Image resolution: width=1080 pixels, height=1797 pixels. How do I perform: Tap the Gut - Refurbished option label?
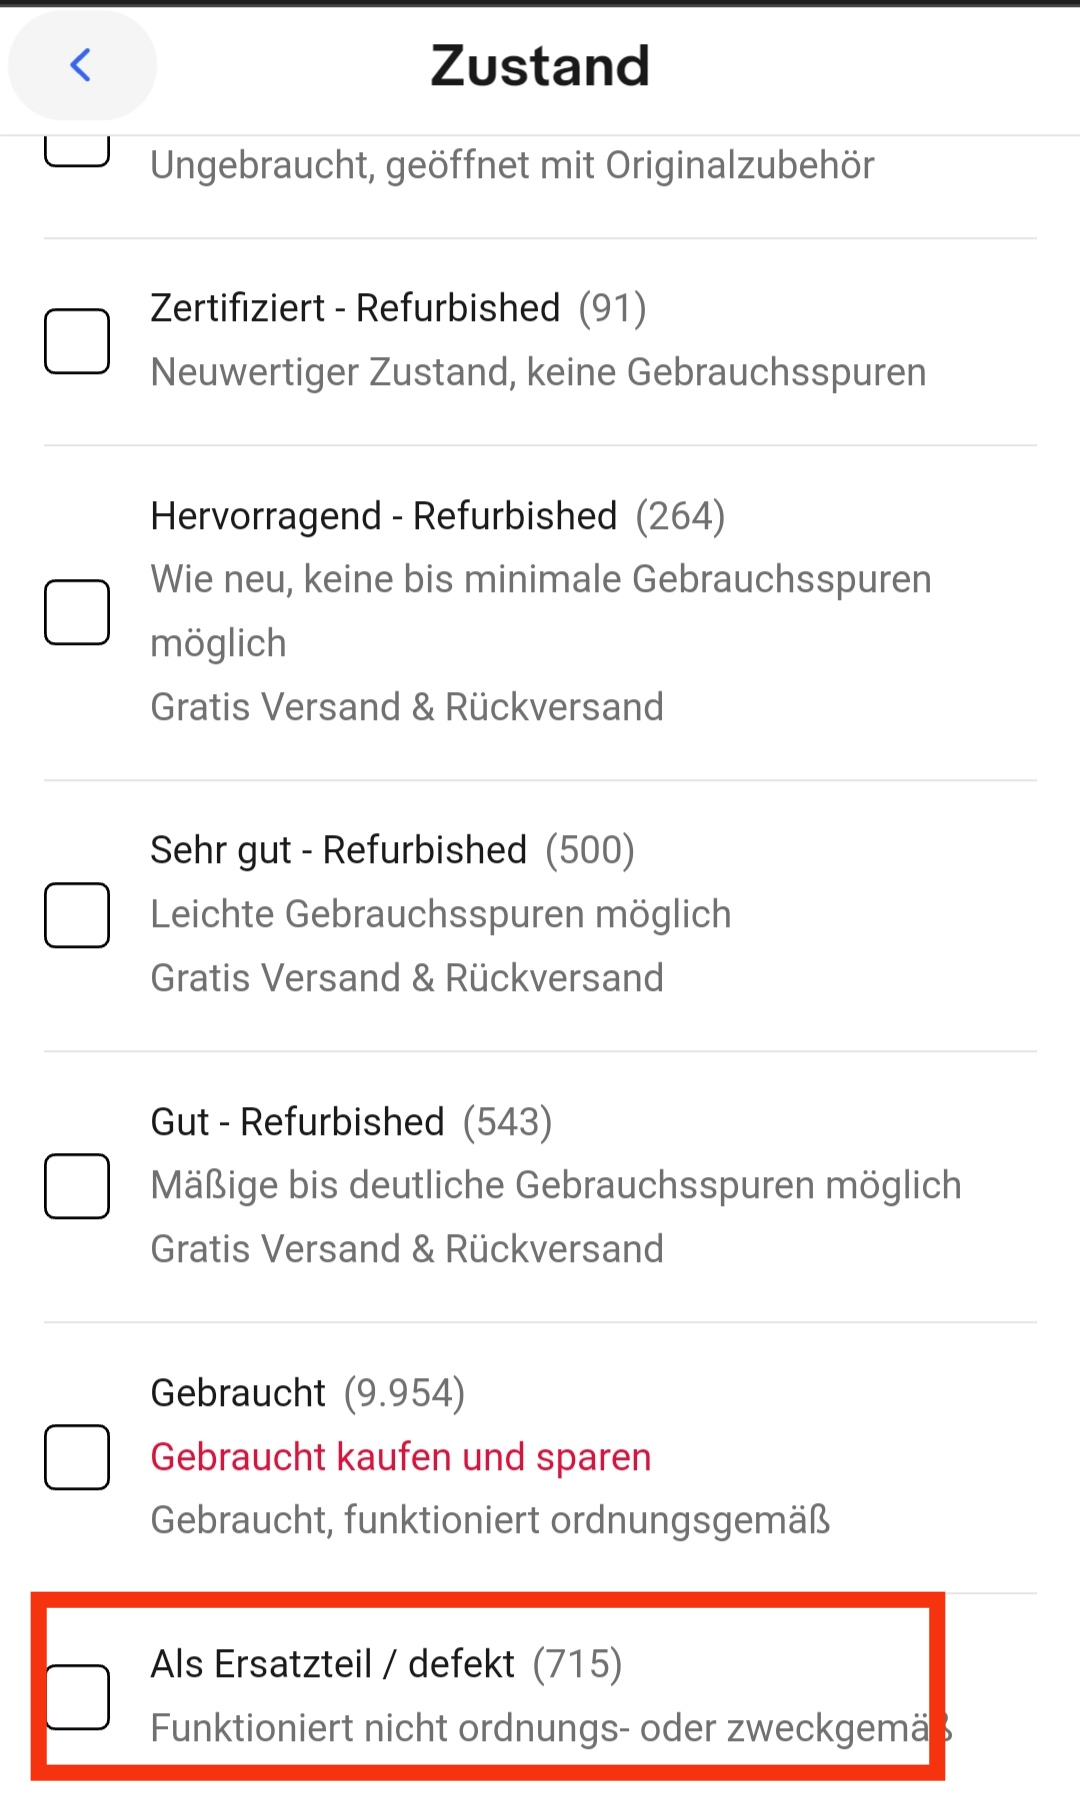tap(297, 1122)
